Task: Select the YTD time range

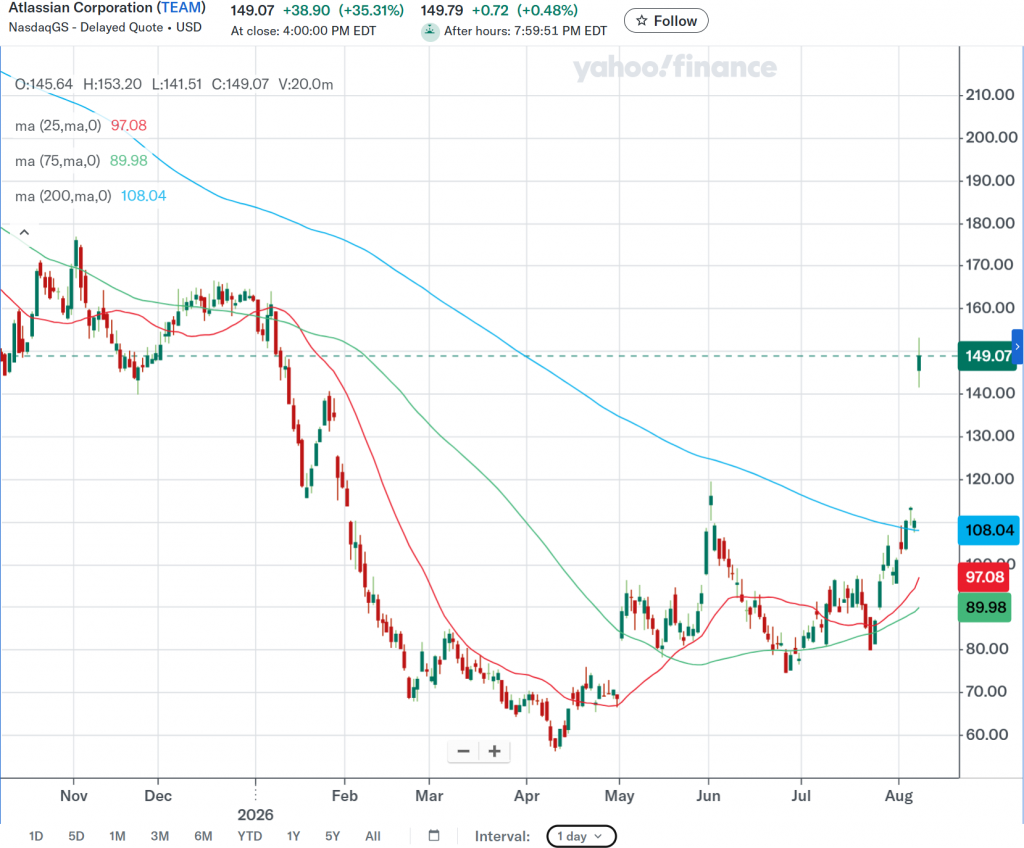Action: [249, 836]
